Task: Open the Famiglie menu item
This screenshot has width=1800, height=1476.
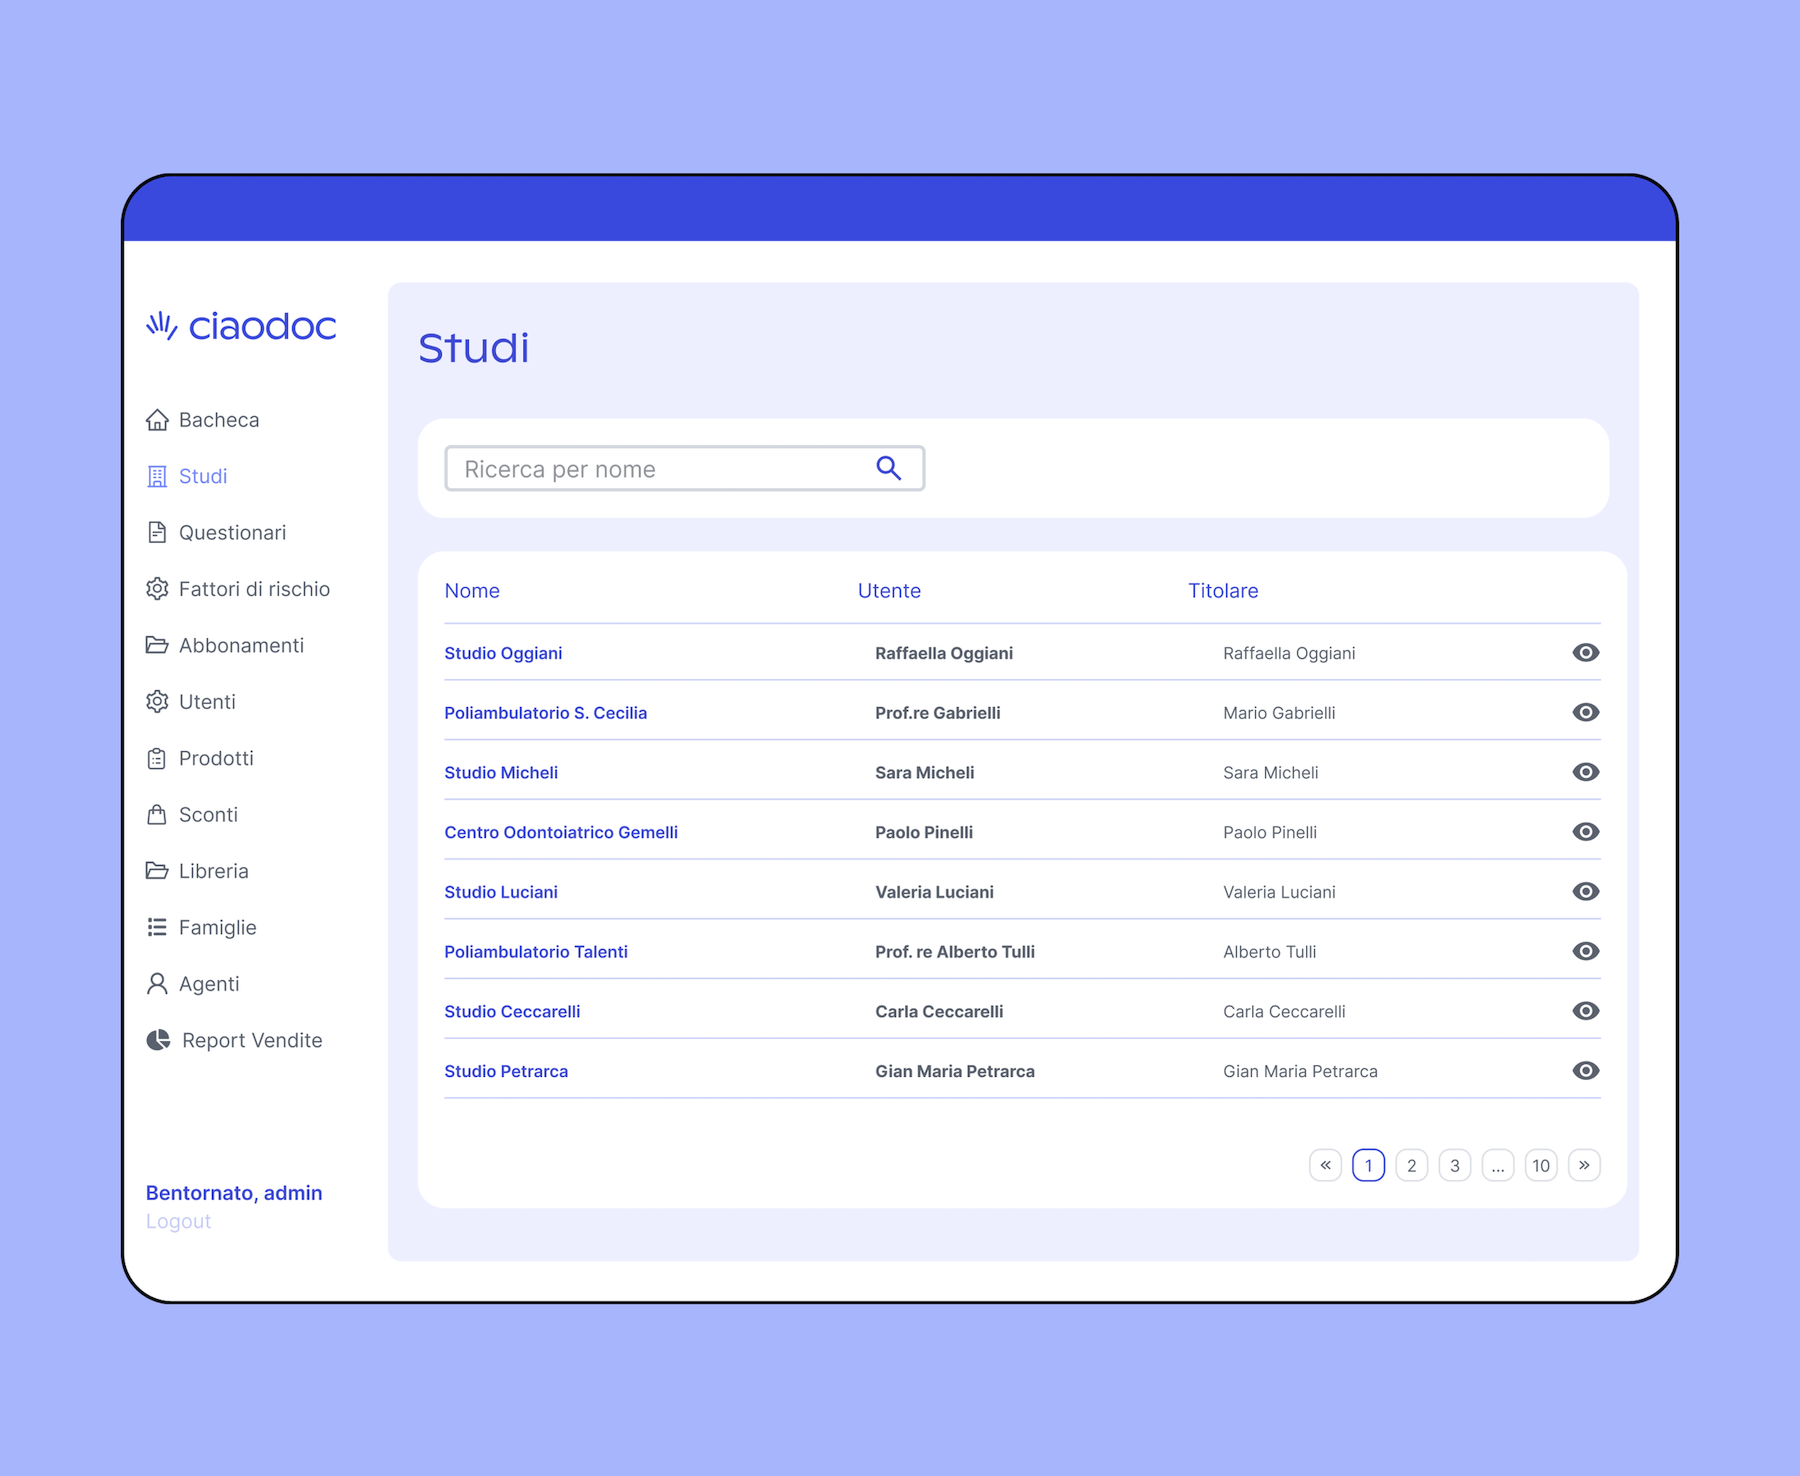Action: [x=217, y=928]
